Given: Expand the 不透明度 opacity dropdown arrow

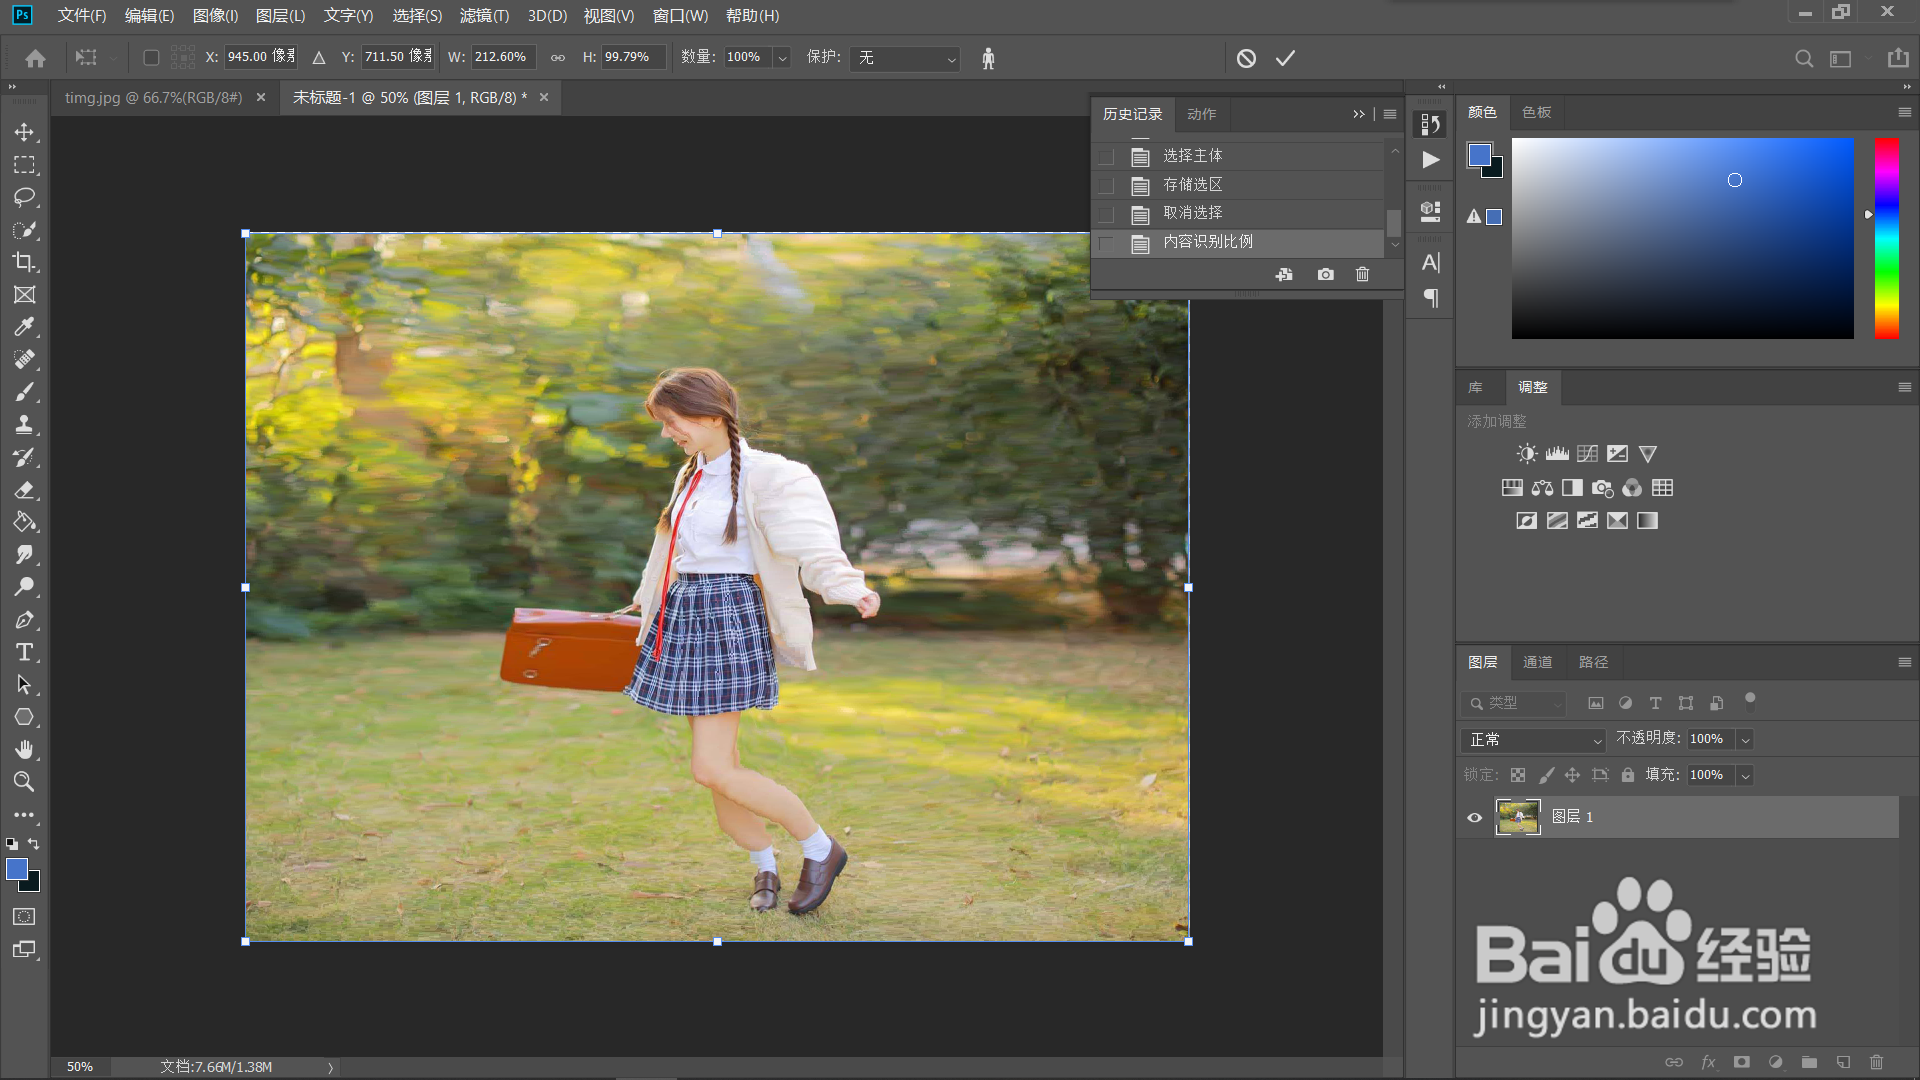Looking at the screenshot, I should (x=1745, y=740).
